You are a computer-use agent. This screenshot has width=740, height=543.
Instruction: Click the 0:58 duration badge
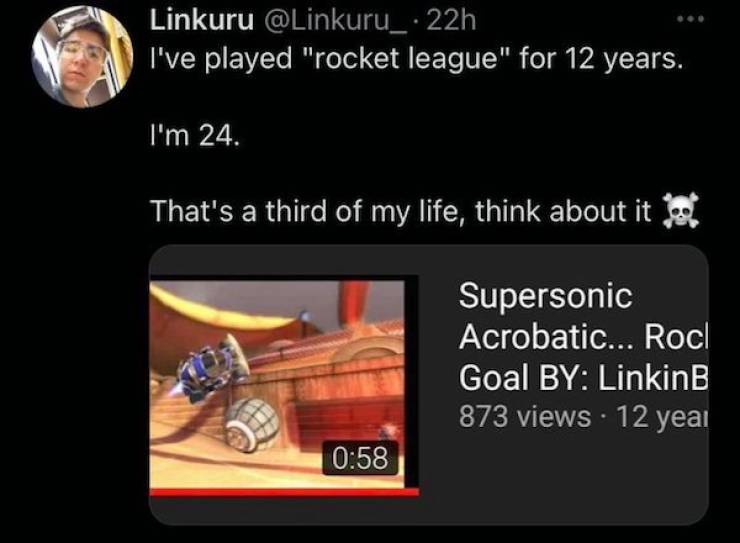tap(361, 458)
